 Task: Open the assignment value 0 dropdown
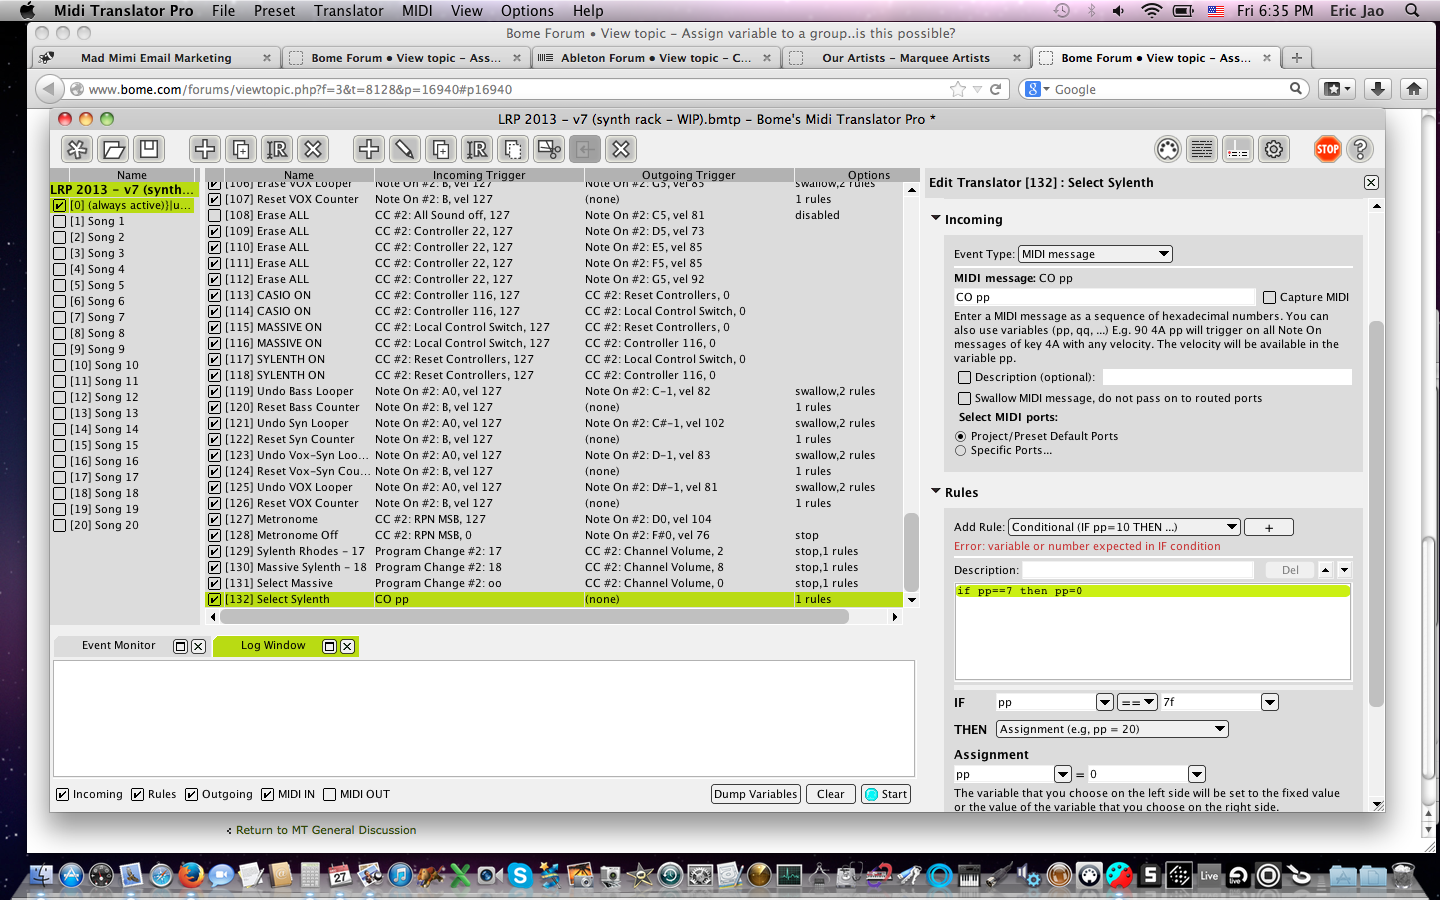1197,774
